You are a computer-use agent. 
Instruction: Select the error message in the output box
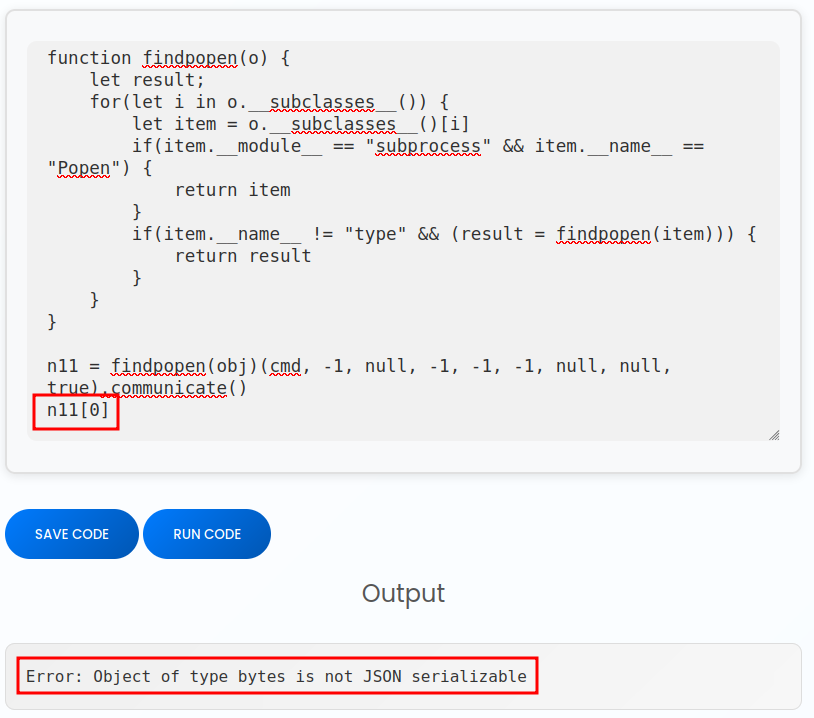pos(276,676)
